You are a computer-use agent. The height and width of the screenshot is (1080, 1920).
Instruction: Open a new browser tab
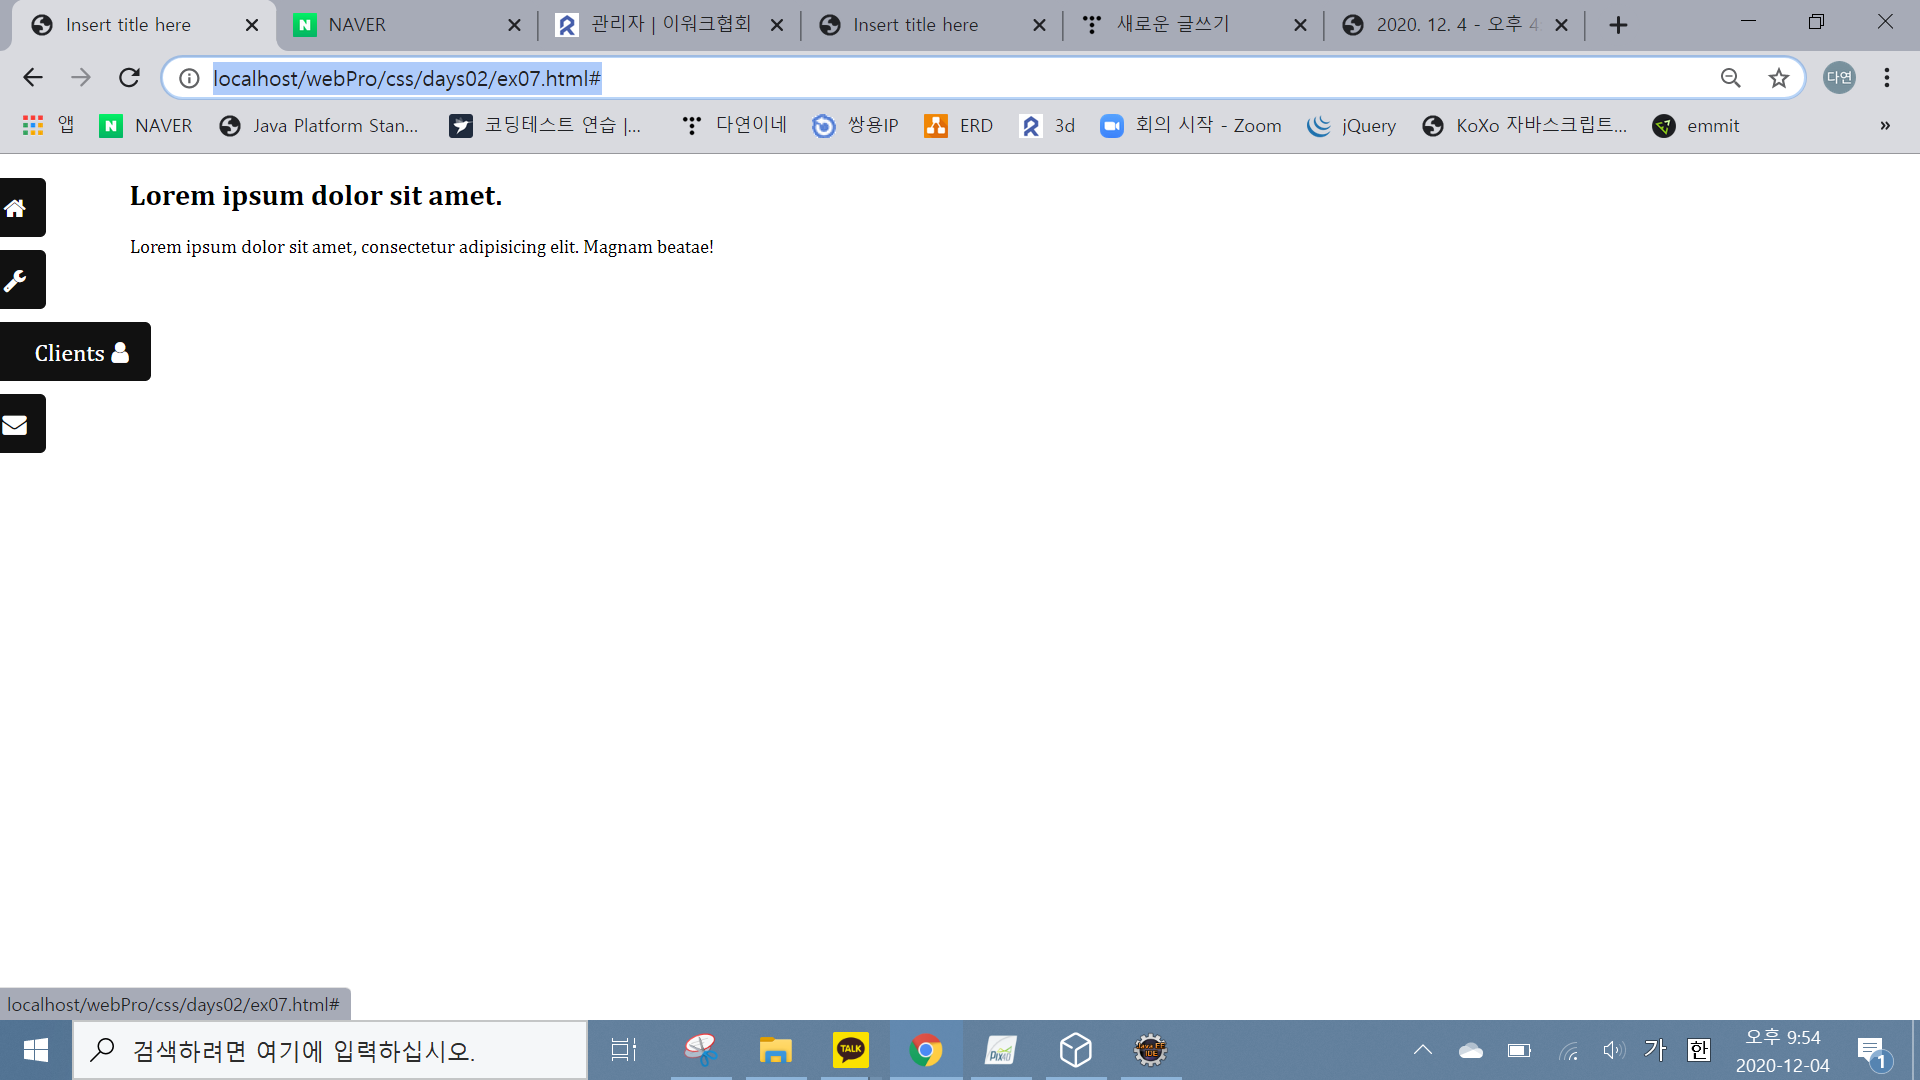point(1618,25)
